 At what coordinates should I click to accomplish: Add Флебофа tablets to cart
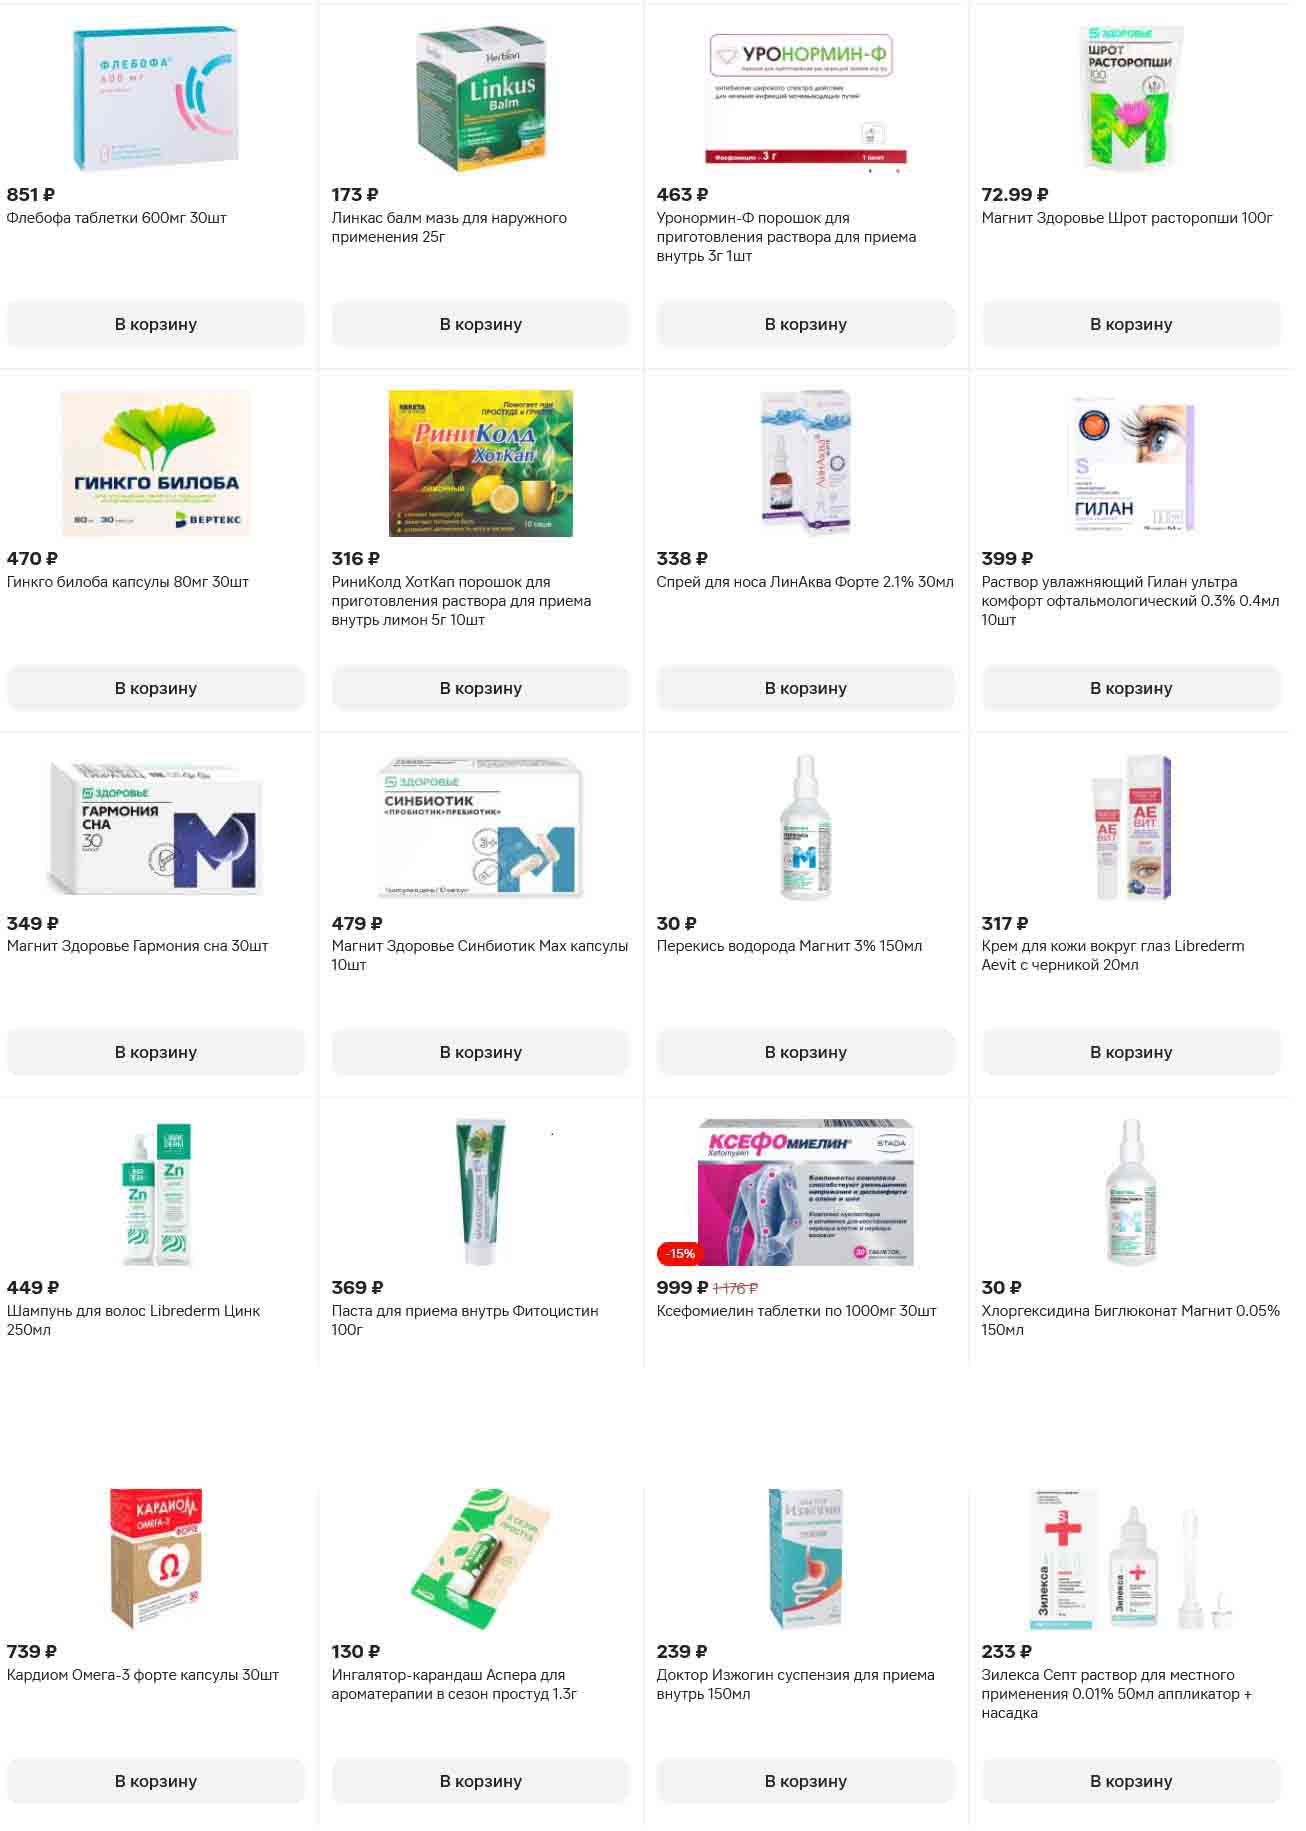156,324
